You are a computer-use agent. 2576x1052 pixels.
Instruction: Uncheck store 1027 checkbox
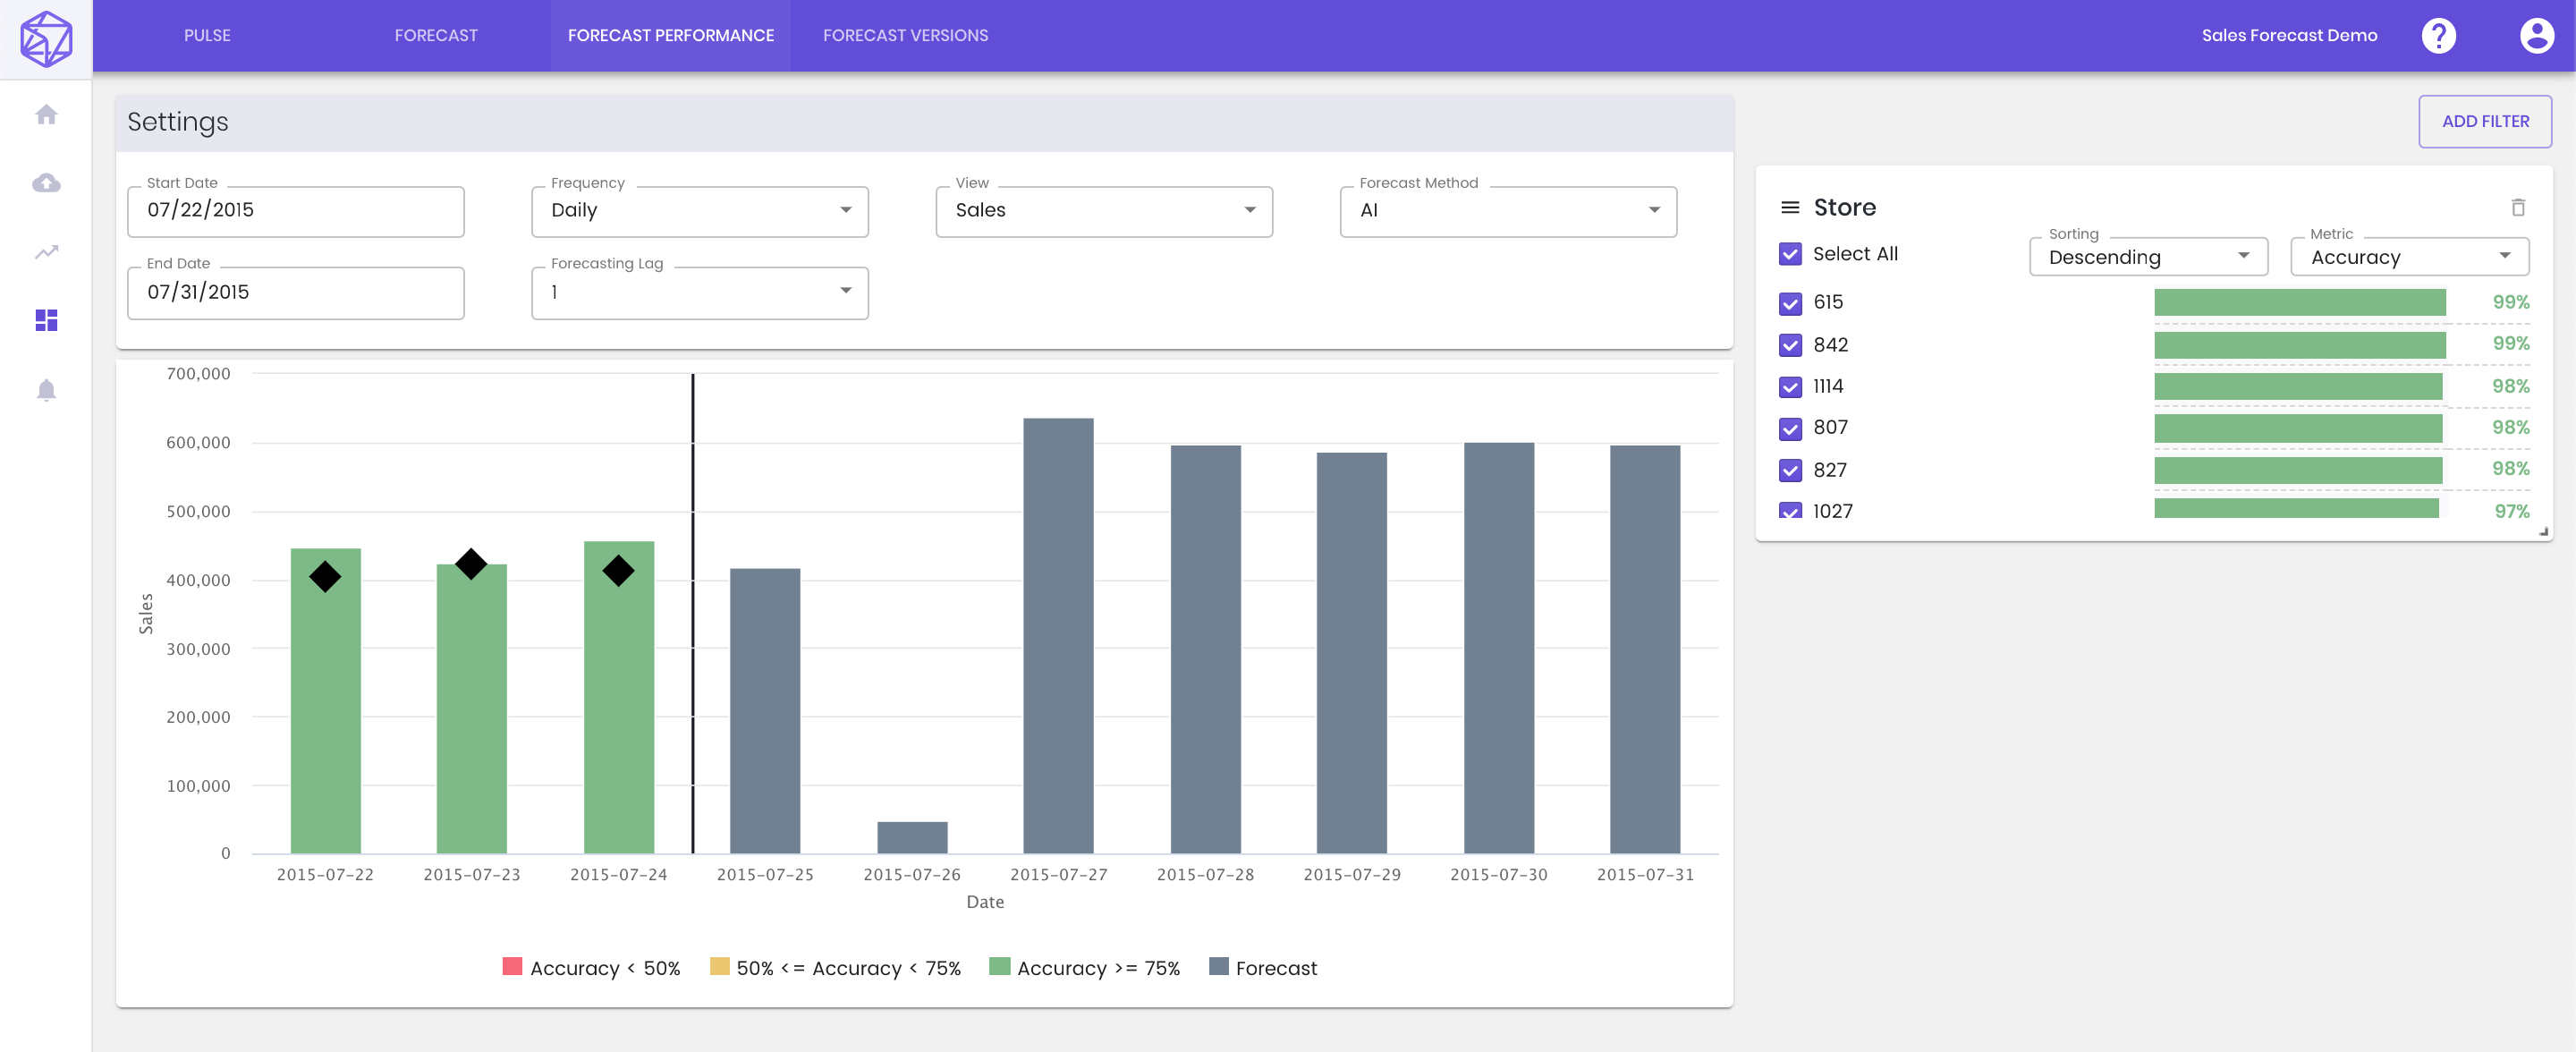tap(1790, 510)
